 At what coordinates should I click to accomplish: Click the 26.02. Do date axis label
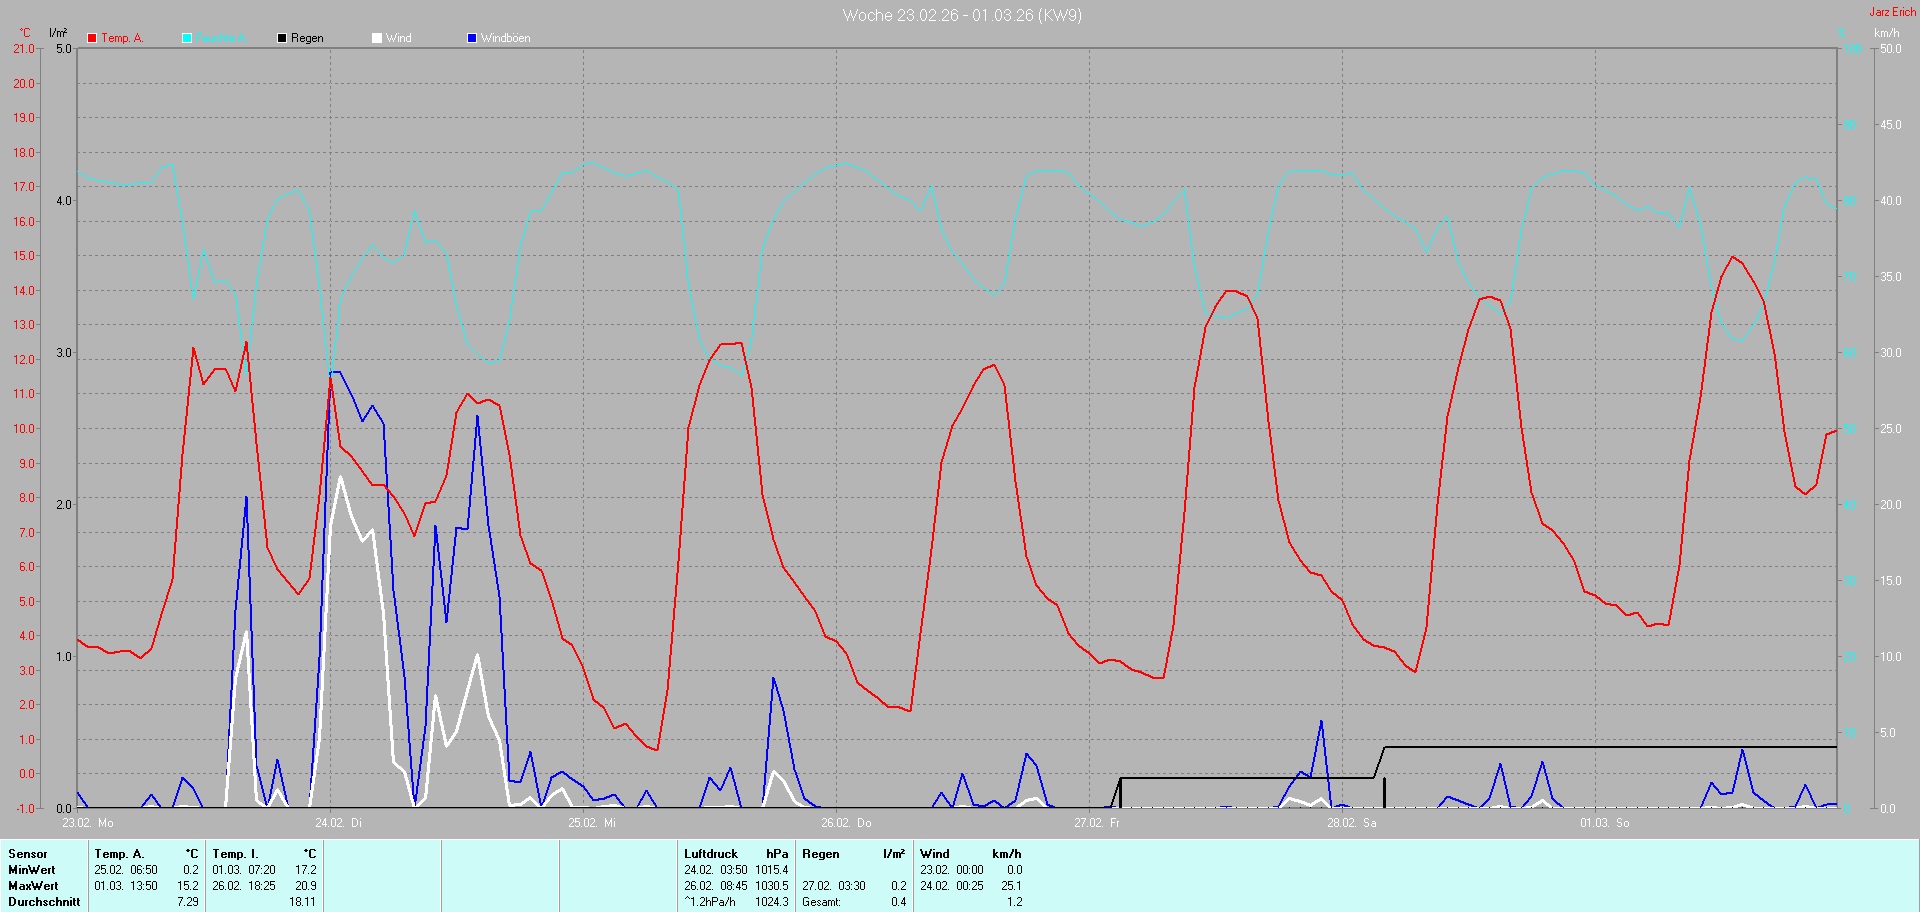(x=846, y=823)
